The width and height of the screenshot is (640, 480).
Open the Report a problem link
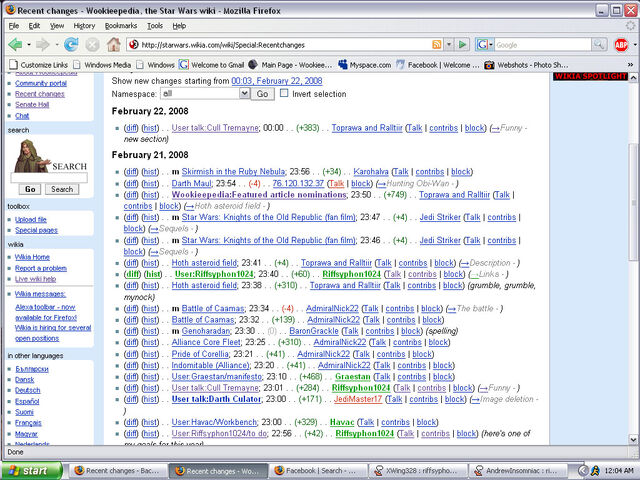pos(41,268)
